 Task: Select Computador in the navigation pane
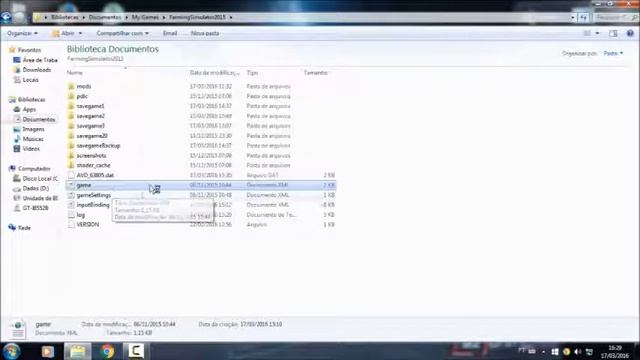pos(34,169)
